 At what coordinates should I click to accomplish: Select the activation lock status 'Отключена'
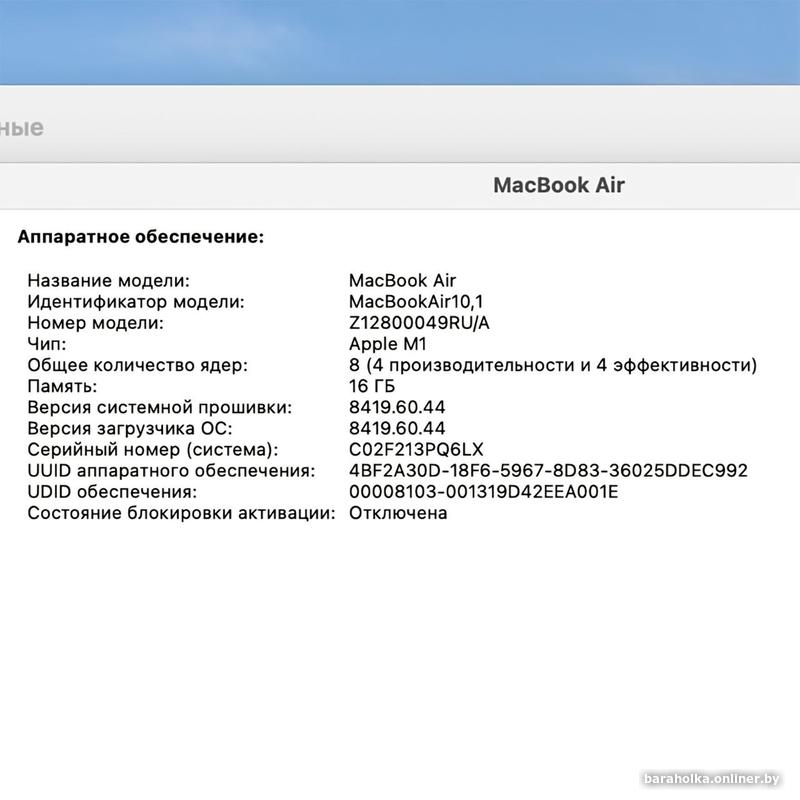coord(398,513)
